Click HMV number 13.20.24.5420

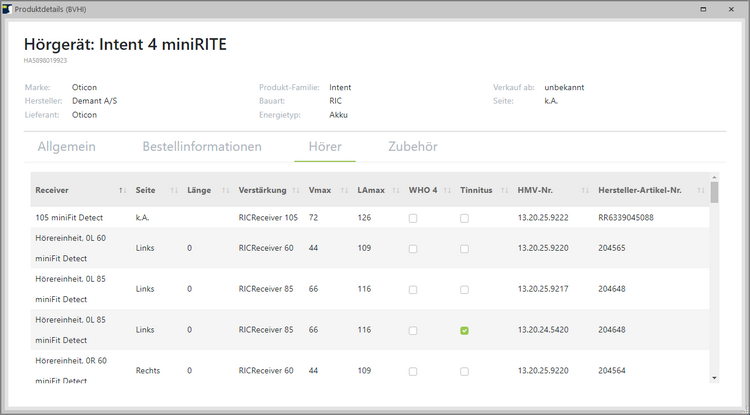click(543, 330)
